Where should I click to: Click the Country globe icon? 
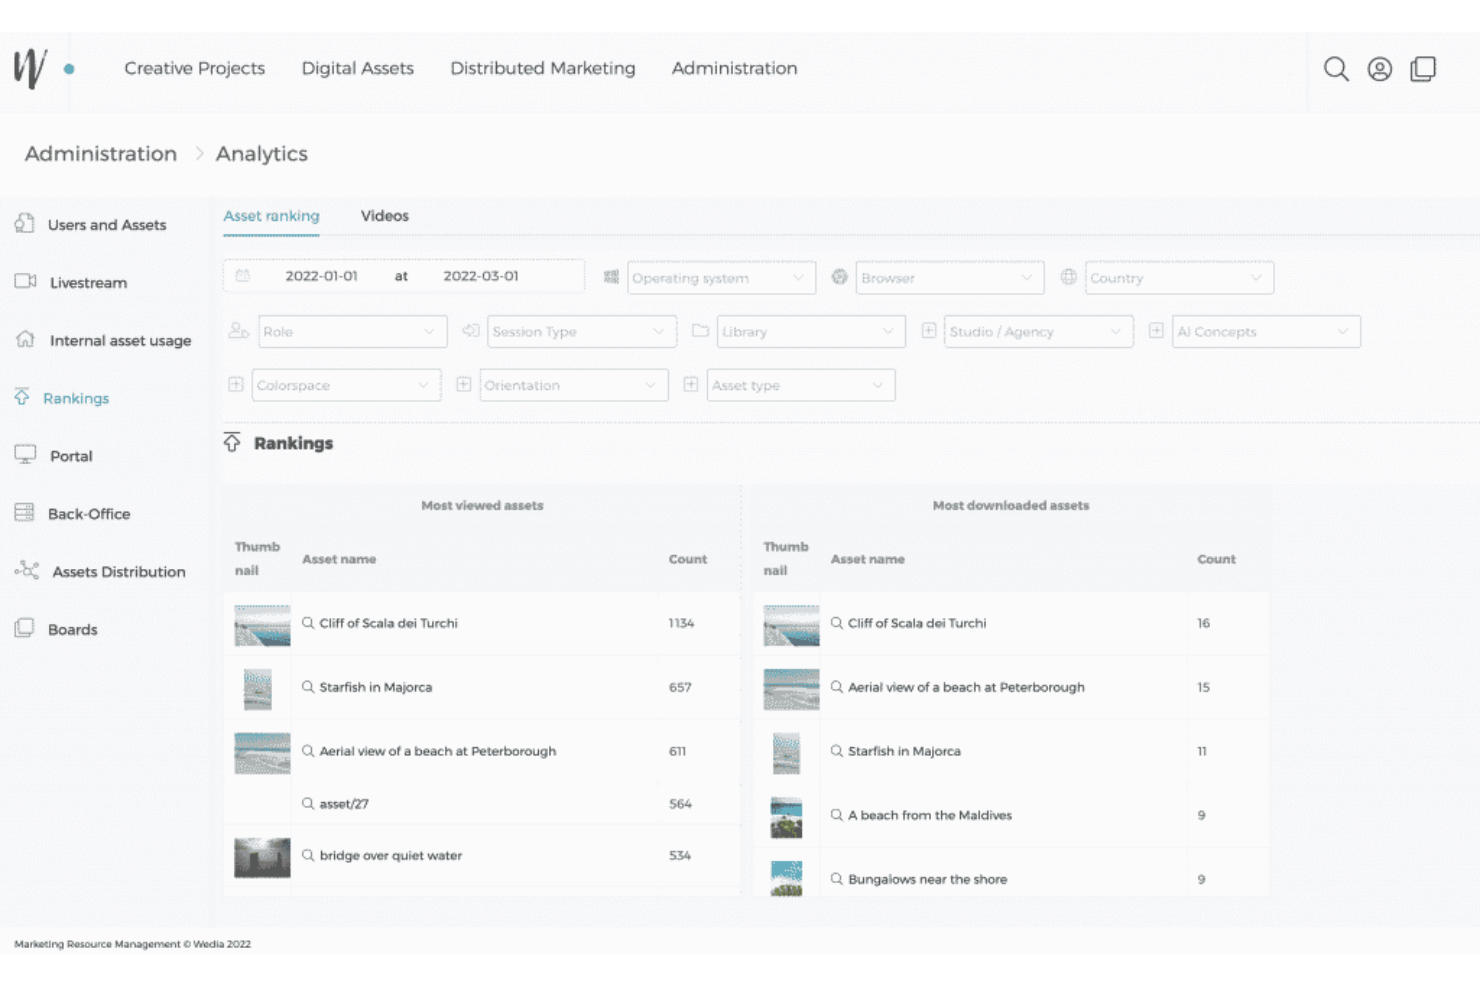pos(1069,277)
